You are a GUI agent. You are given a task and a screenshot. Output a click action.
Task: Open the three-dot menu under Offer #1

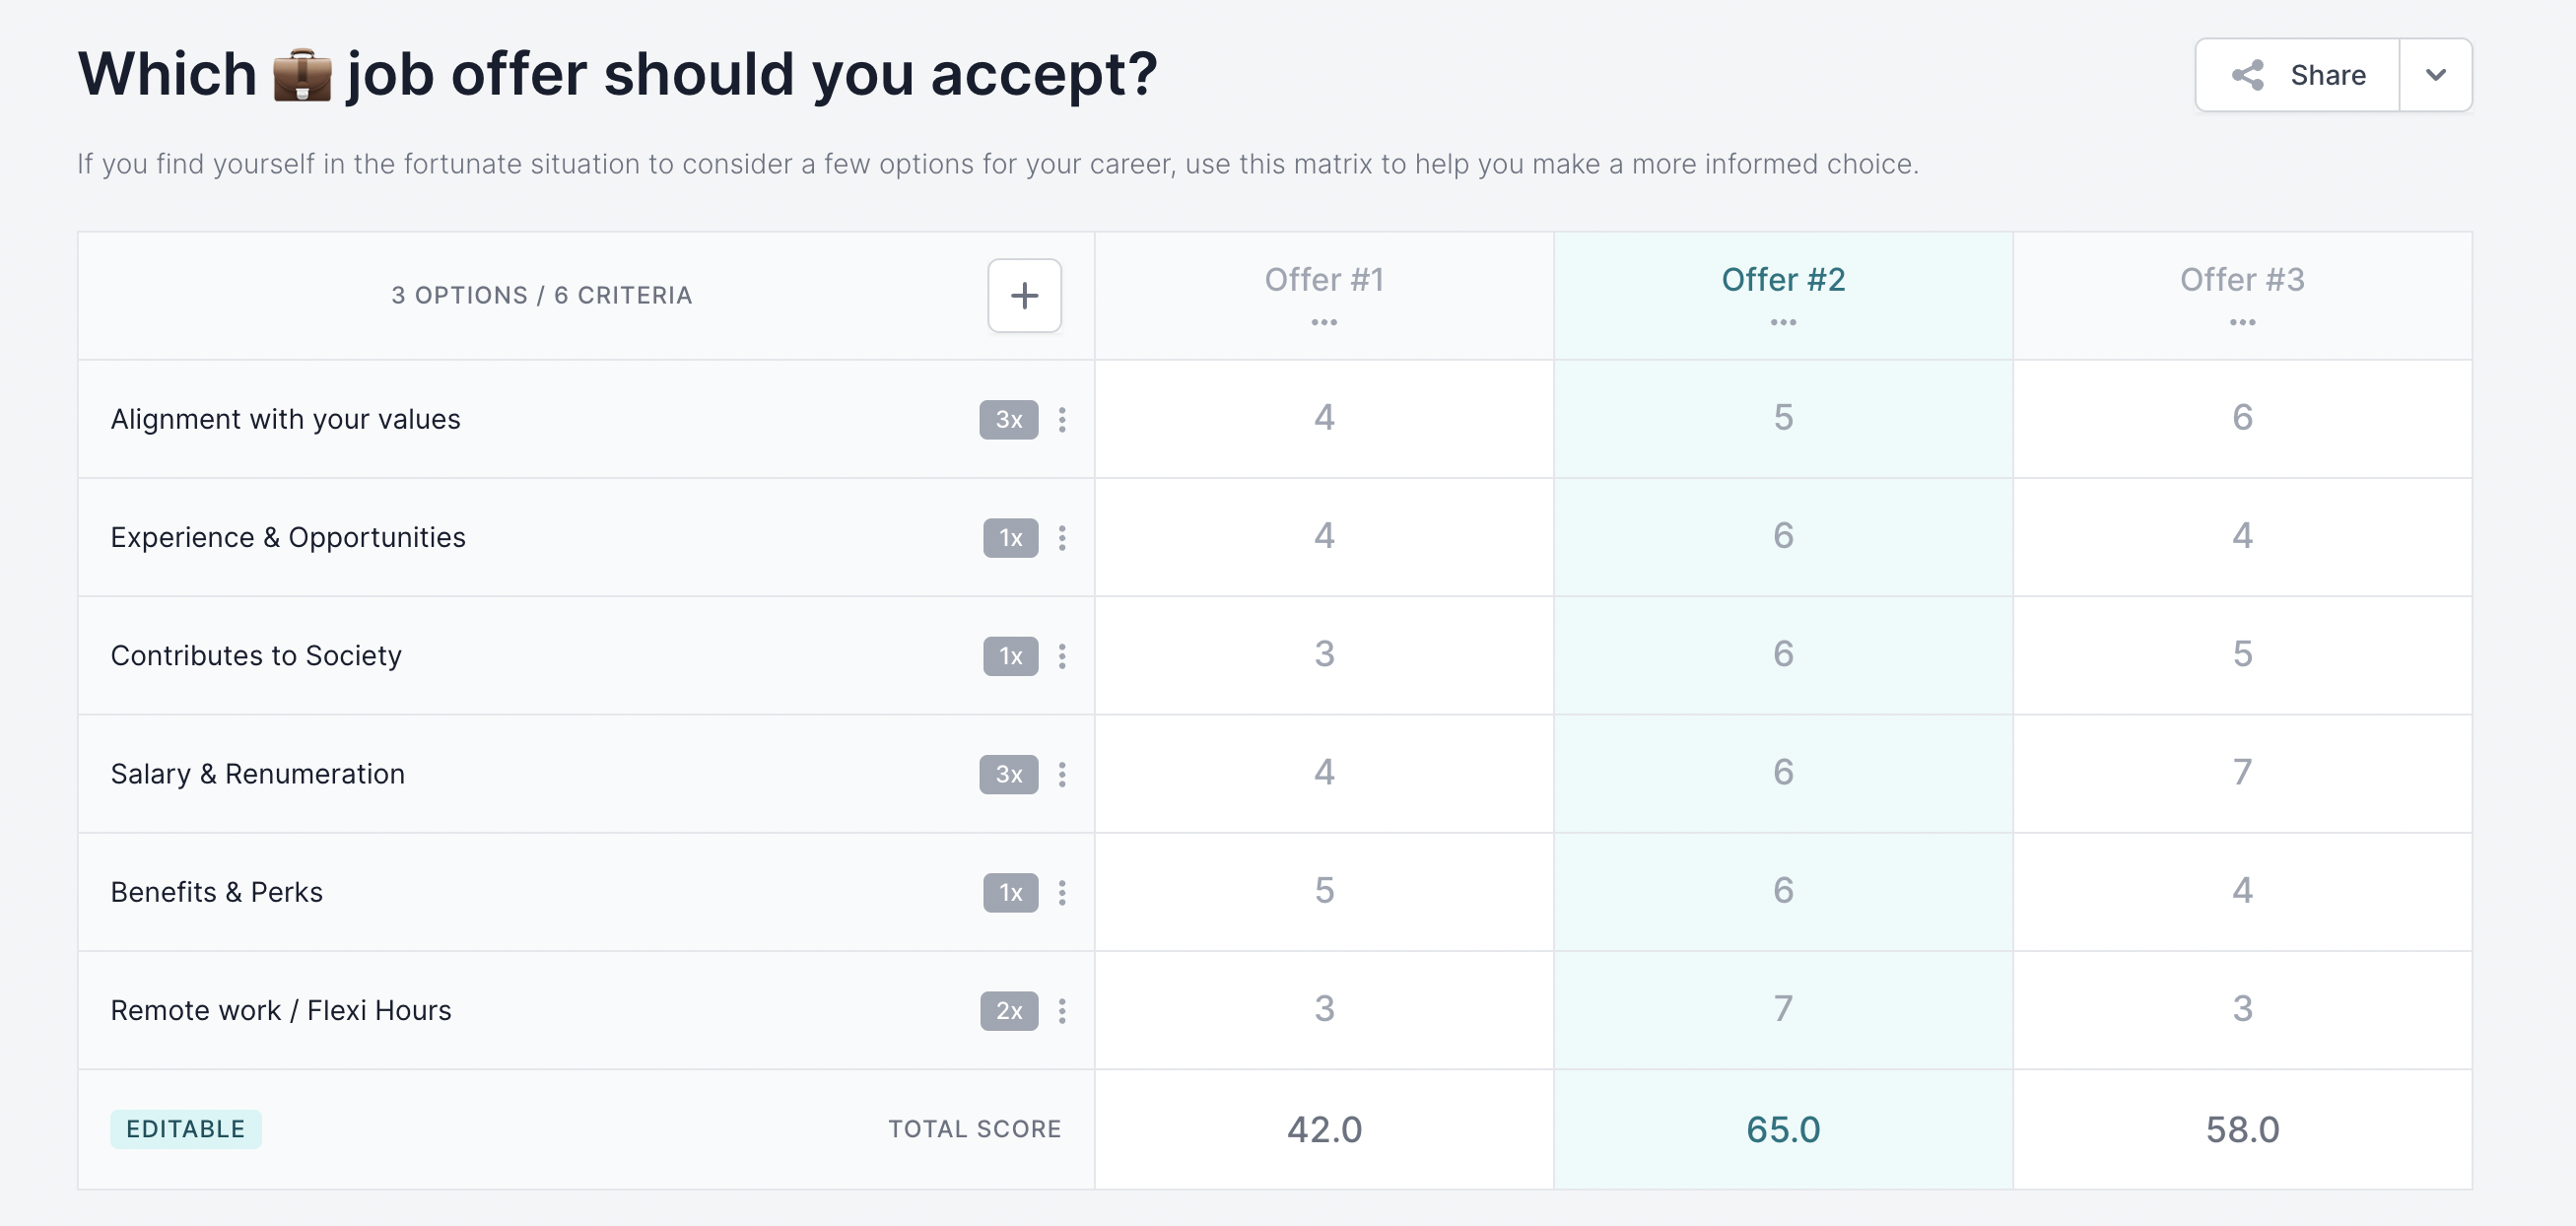coord(1324,322)
